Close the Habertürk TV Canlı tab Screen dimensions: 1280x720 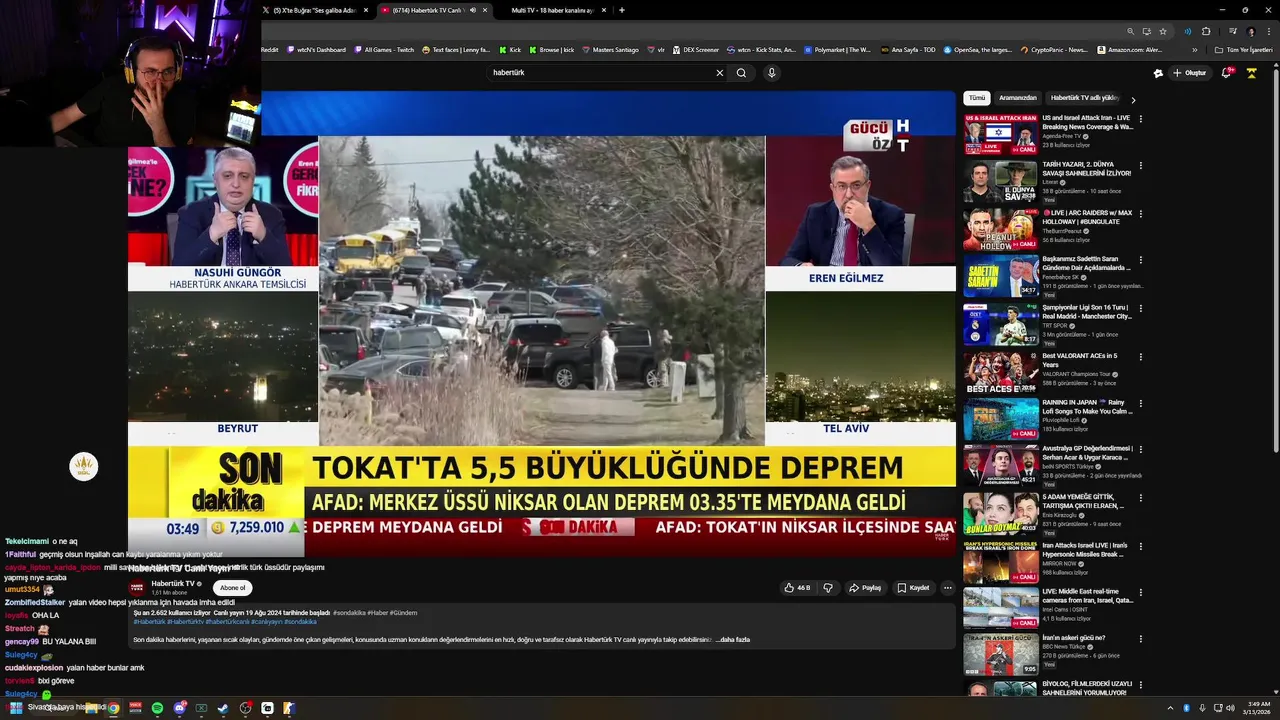[x=485, y=10]
